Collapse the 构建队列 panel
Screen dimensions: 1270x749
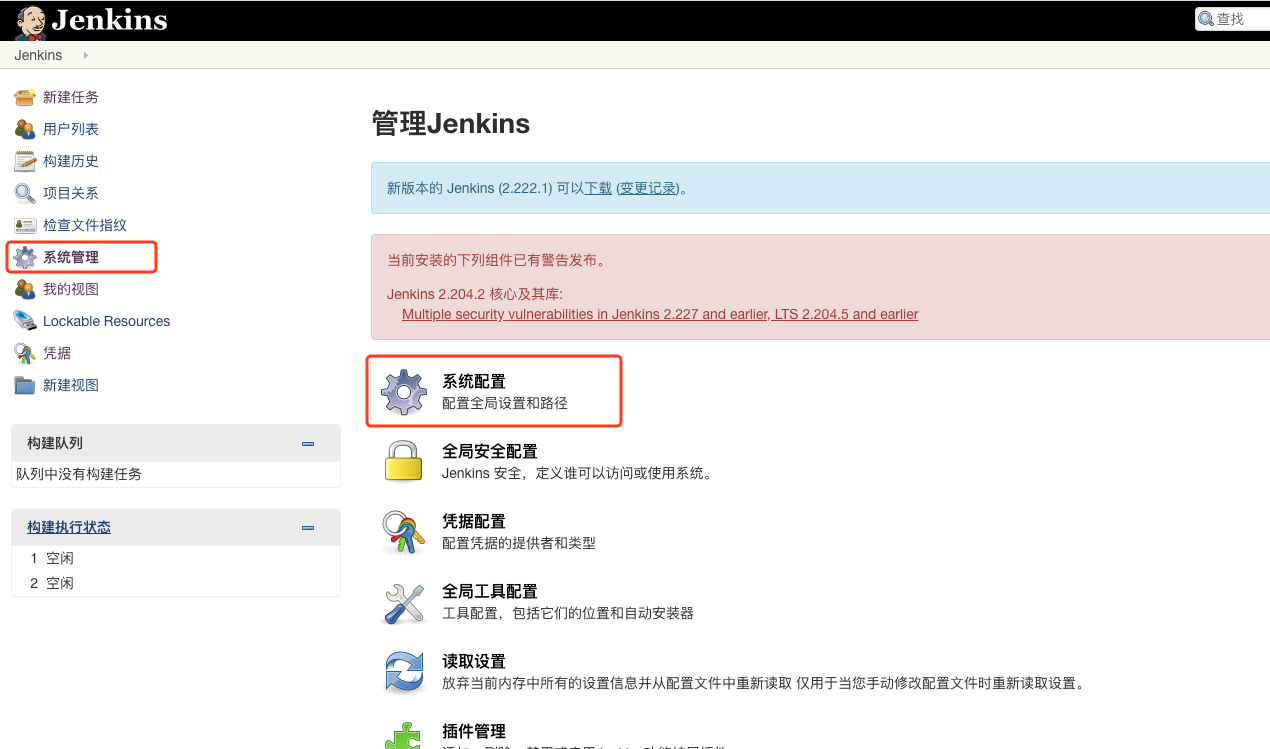point(308,444)
